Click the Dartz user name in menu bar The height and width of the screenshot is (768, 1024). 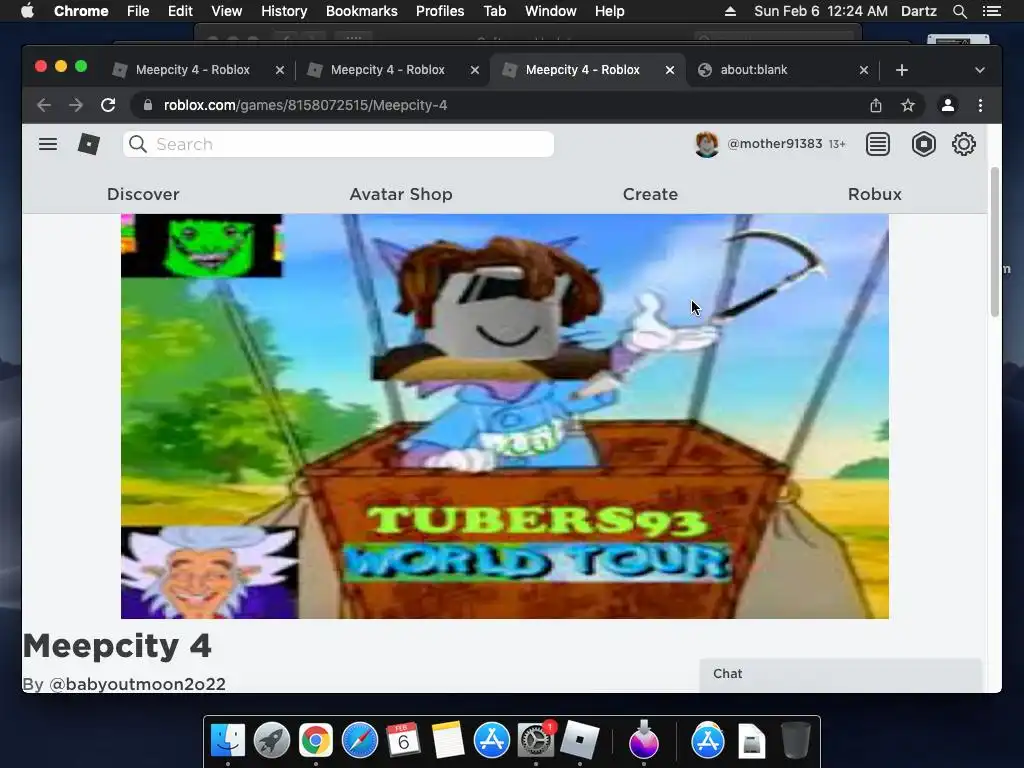(919, 11)
